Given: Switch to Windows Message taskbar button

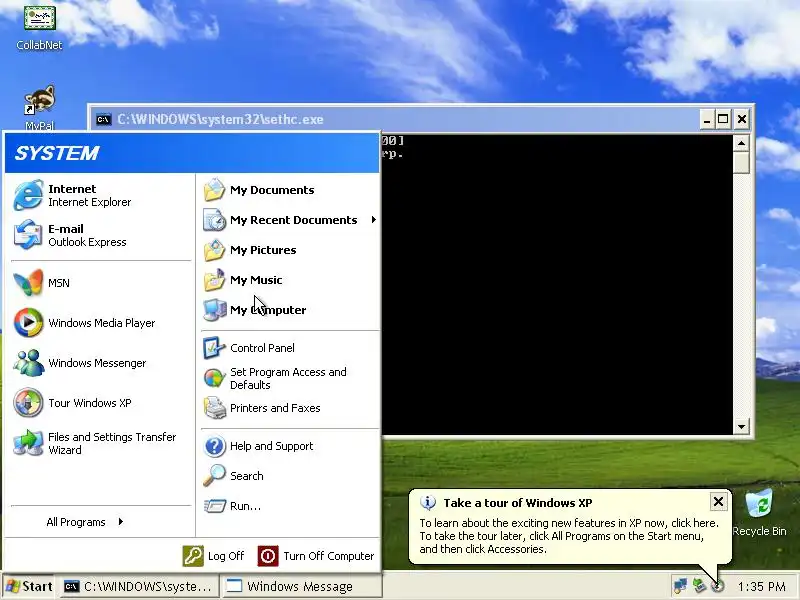Looking at the screenshot, I should pyautogui.click(x=302, y=586).
